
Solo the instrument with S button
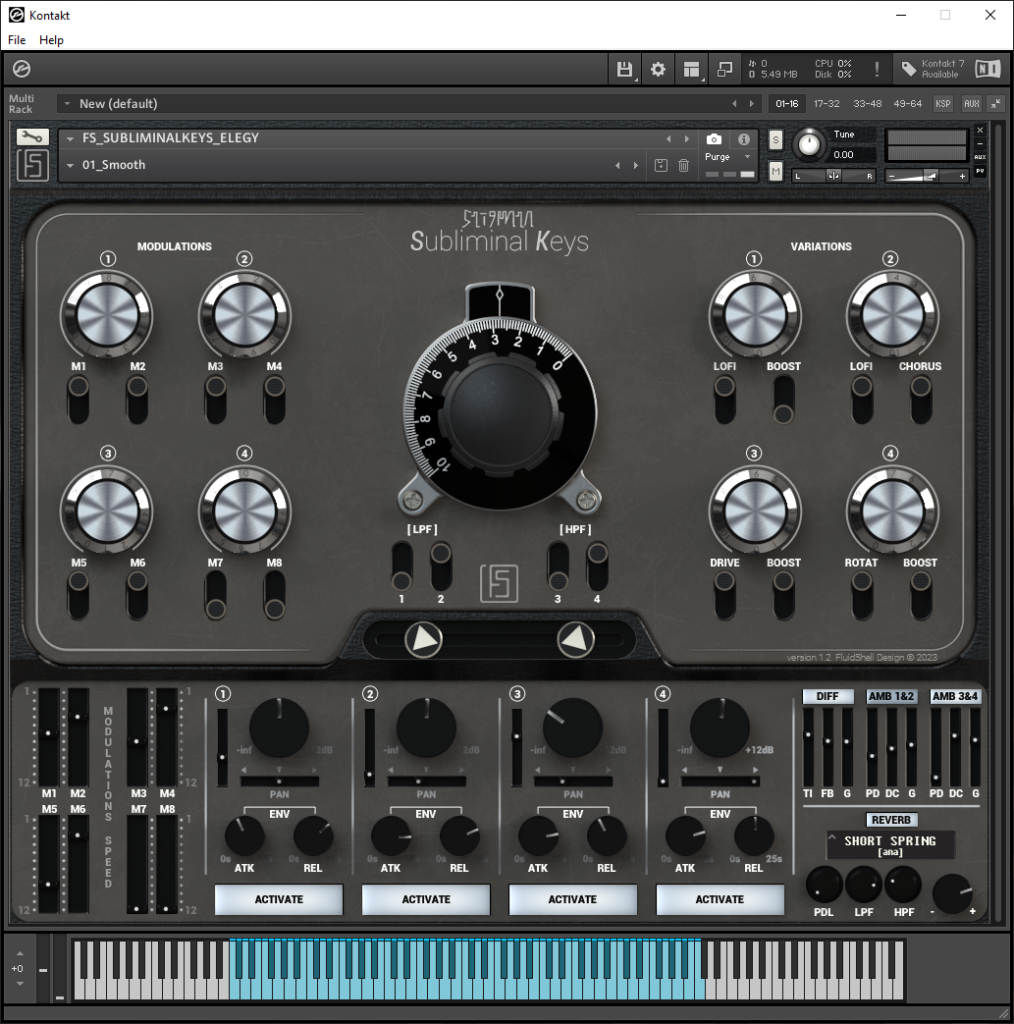pos(775,139)
